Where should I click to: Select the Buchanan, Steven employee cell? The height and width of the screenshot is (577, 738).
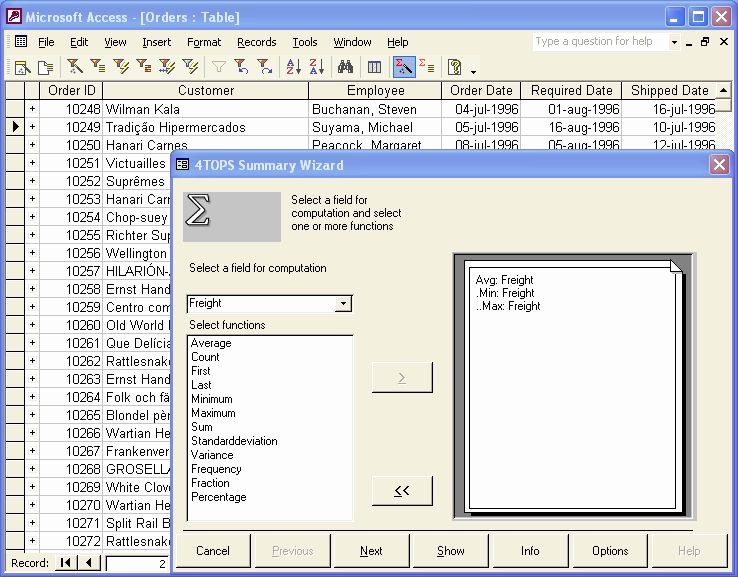tap(375, 109)
